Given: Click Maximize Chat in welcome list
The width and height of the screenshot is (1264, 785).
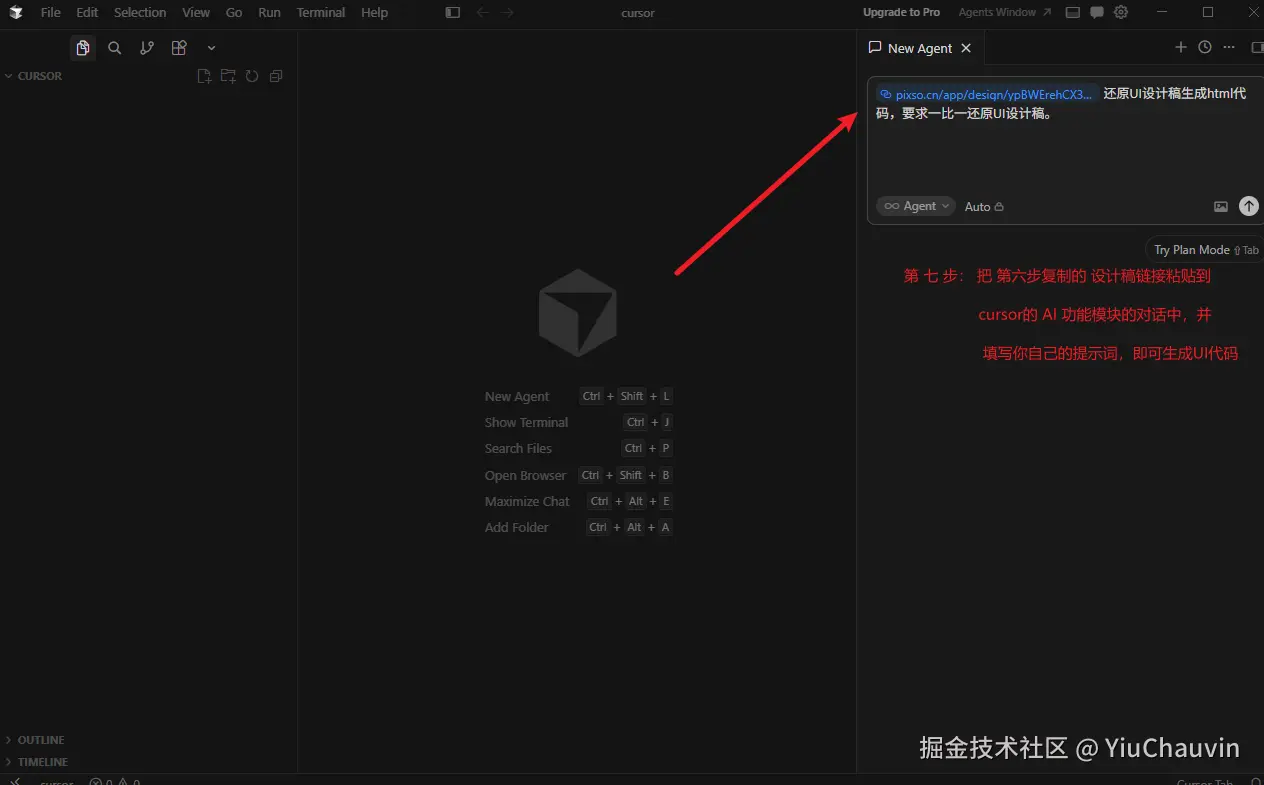Looking at the screenshot, I should point(527,502).
